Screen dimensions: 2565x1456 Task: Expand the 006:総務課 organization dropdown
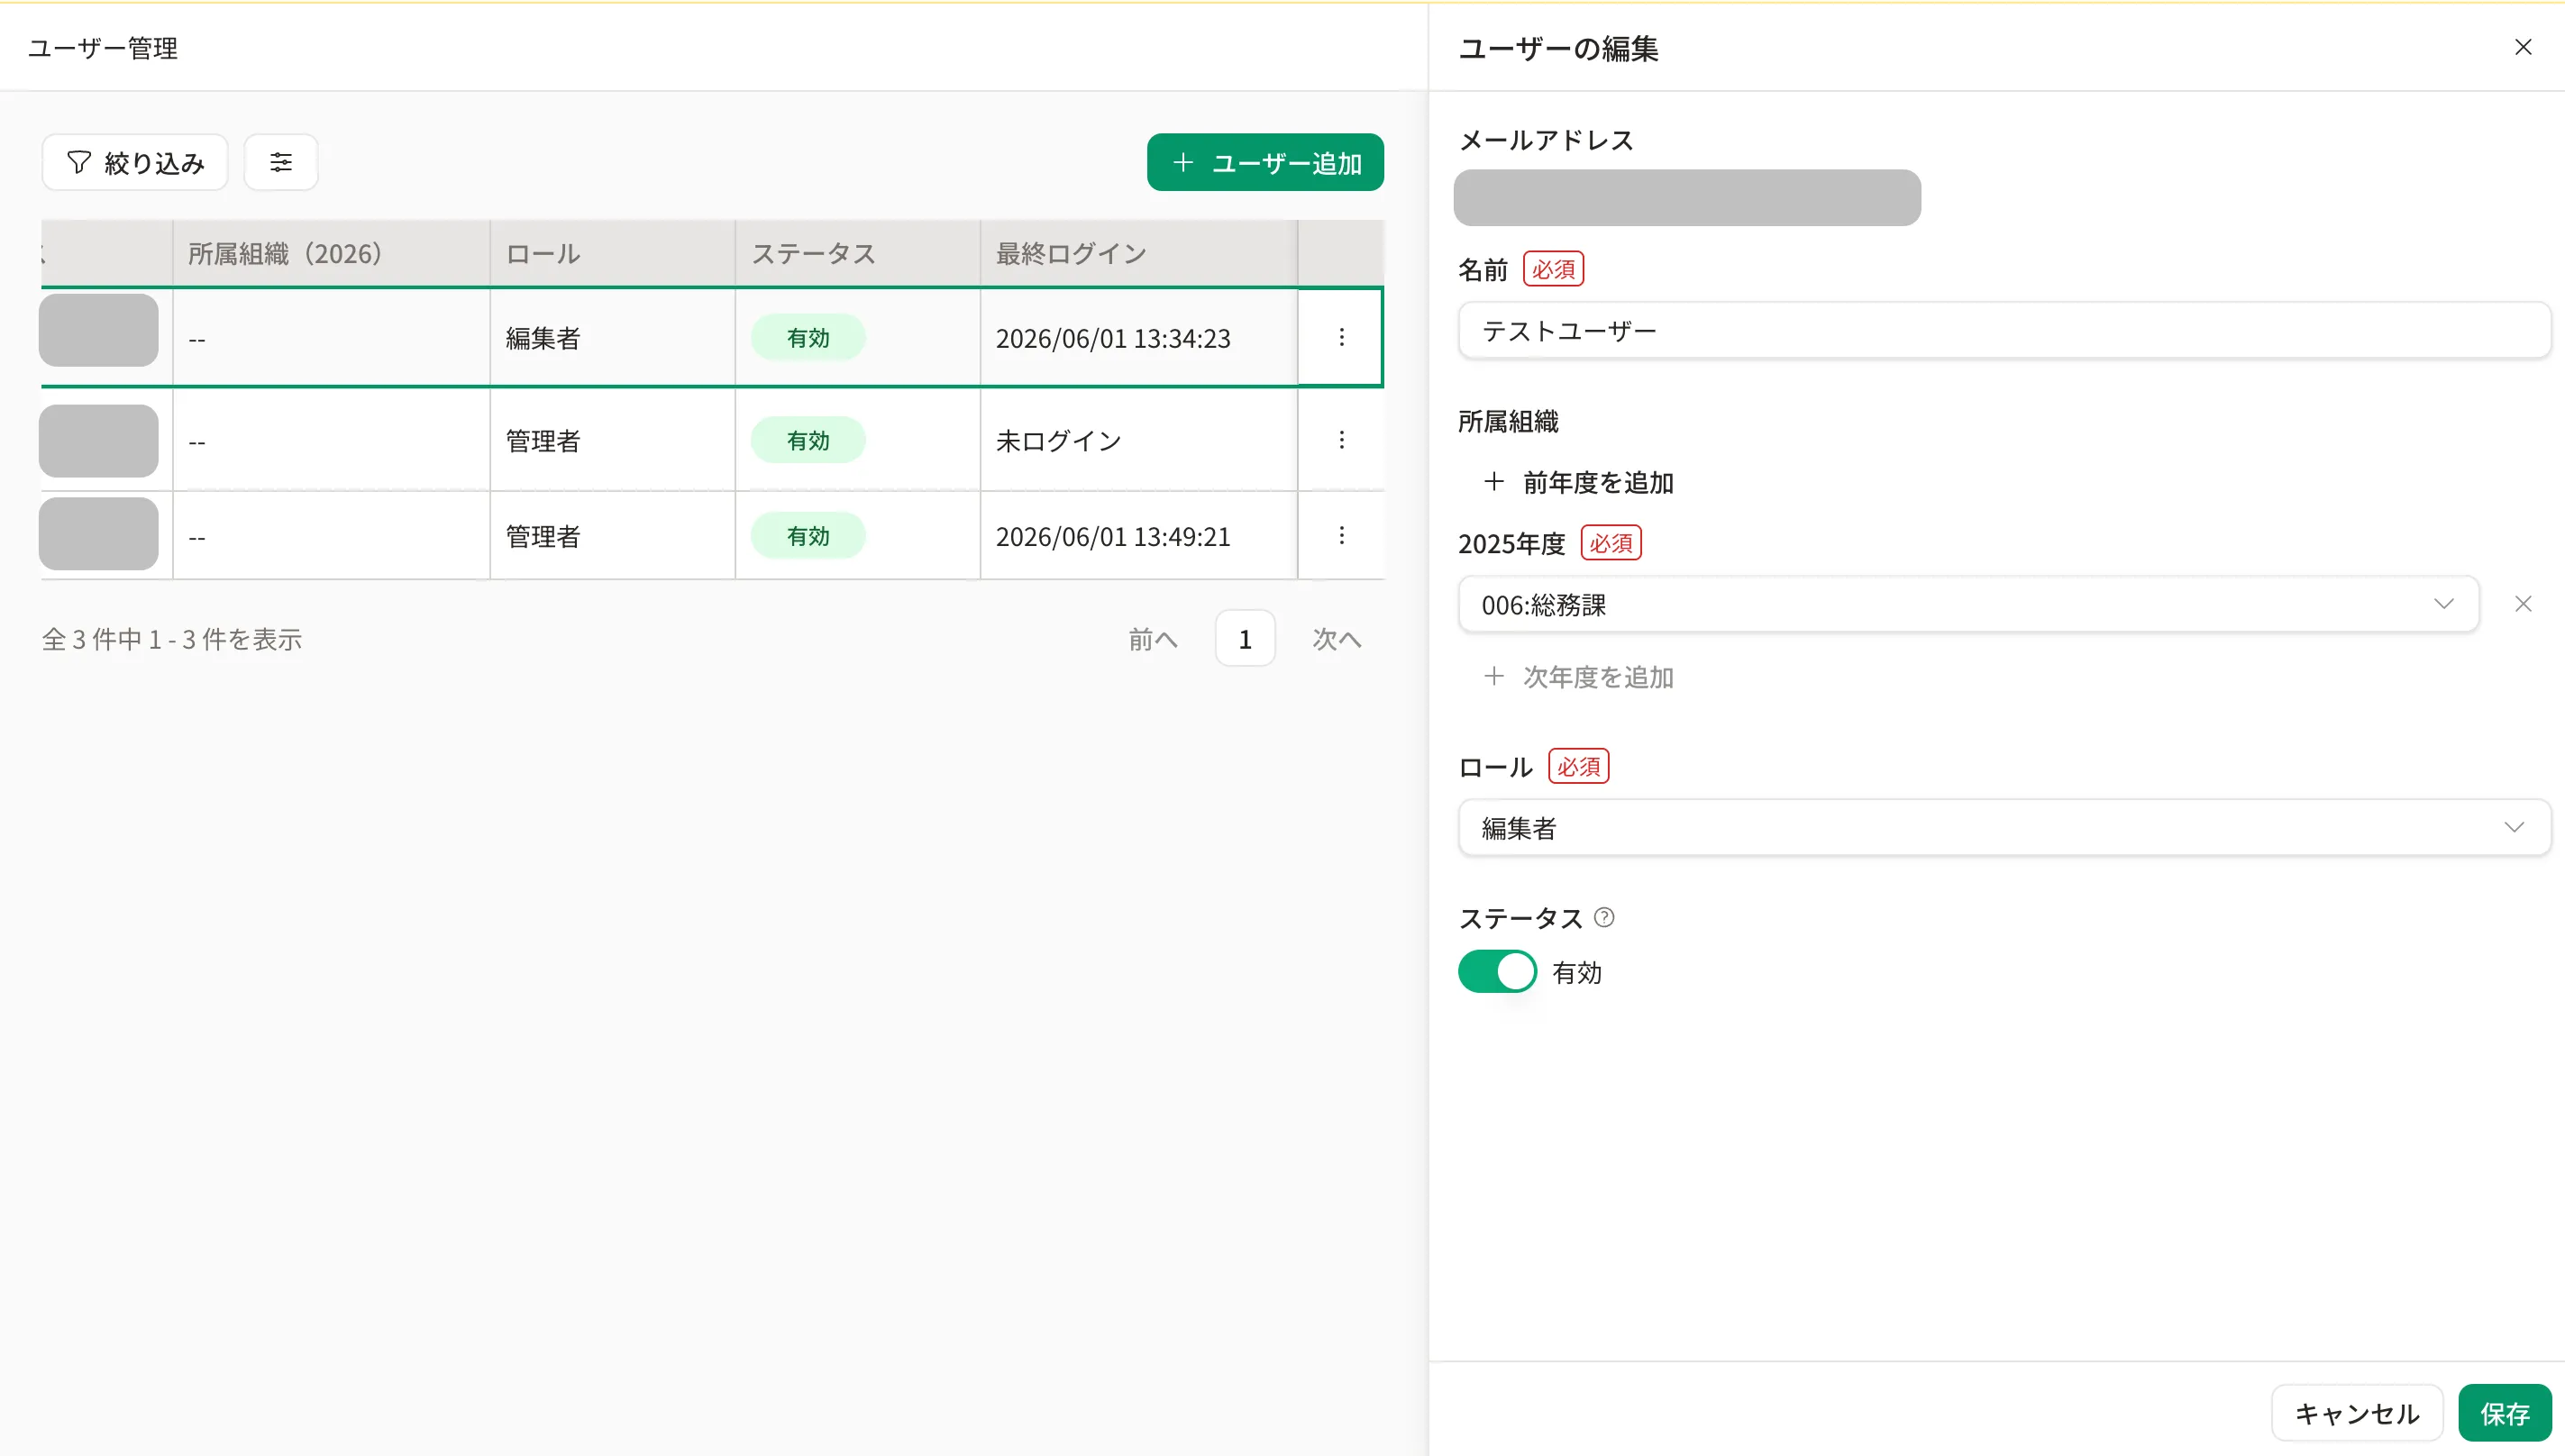[x=1968, y=604]
